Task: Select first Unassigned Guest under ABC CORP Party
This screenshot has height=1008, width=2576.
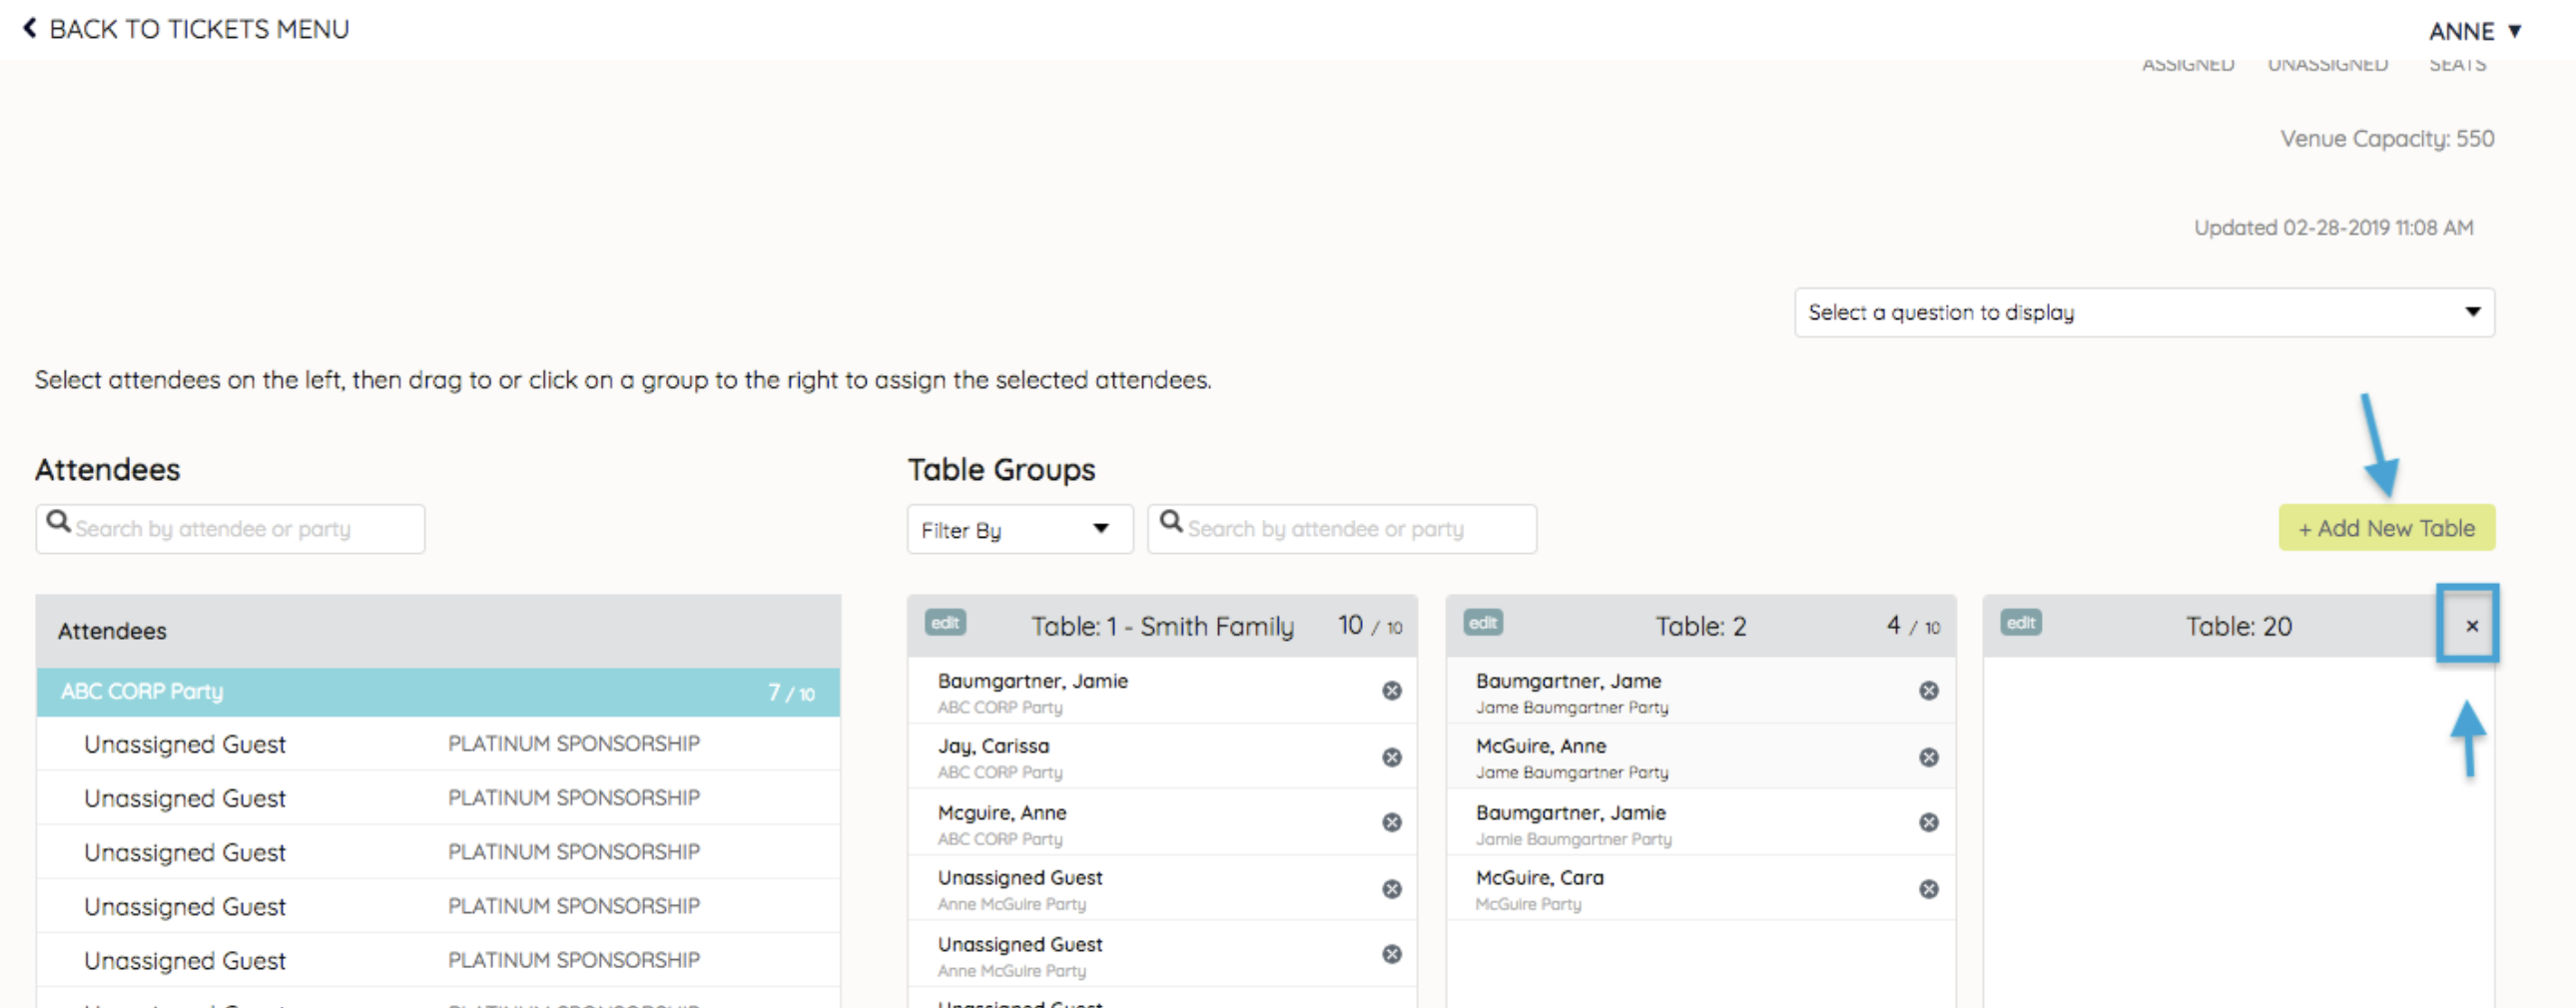Action: pyautogui.click(x=438, y=744)
